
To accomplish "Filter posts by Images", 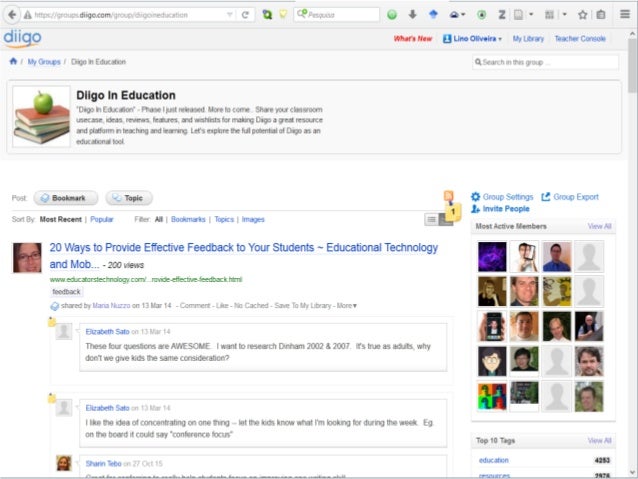I will 253,219.
